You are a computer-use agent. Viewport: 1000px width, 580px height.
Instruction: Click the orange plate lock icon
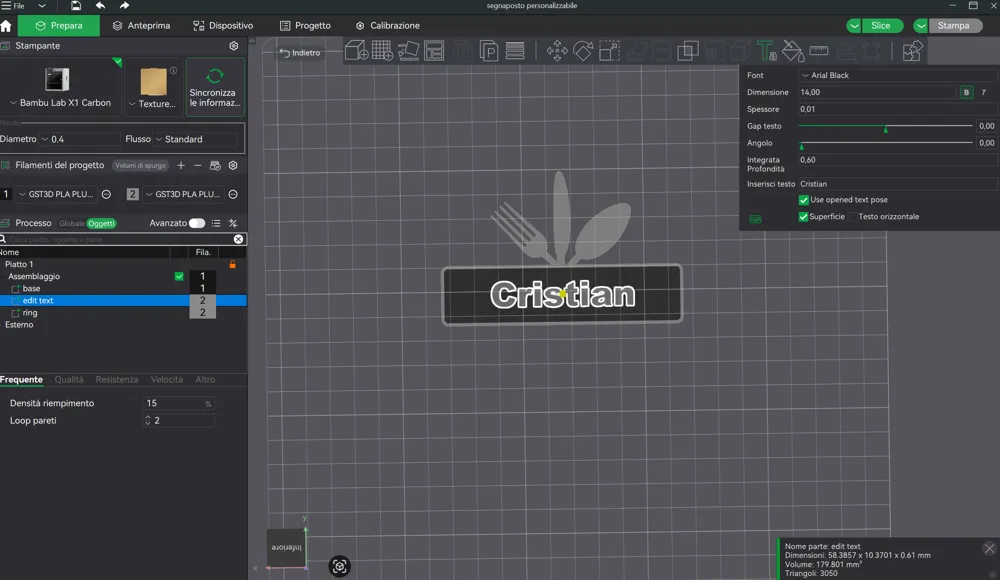click(x=233, y=264)
